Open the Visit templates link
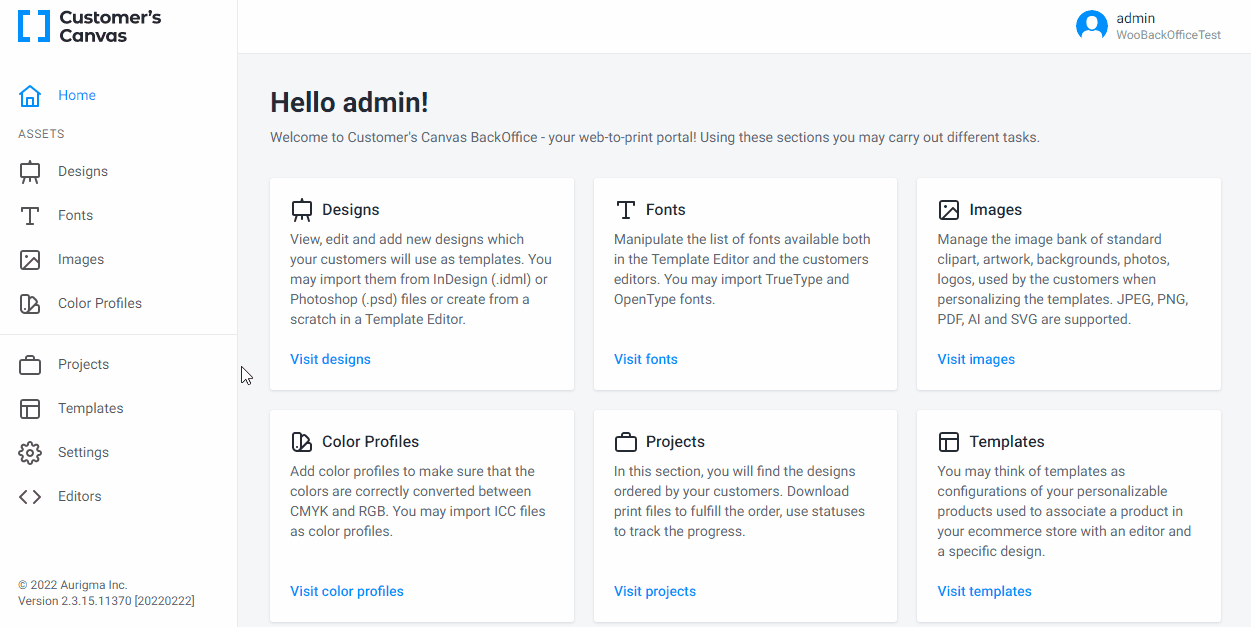 coord(984,592)
